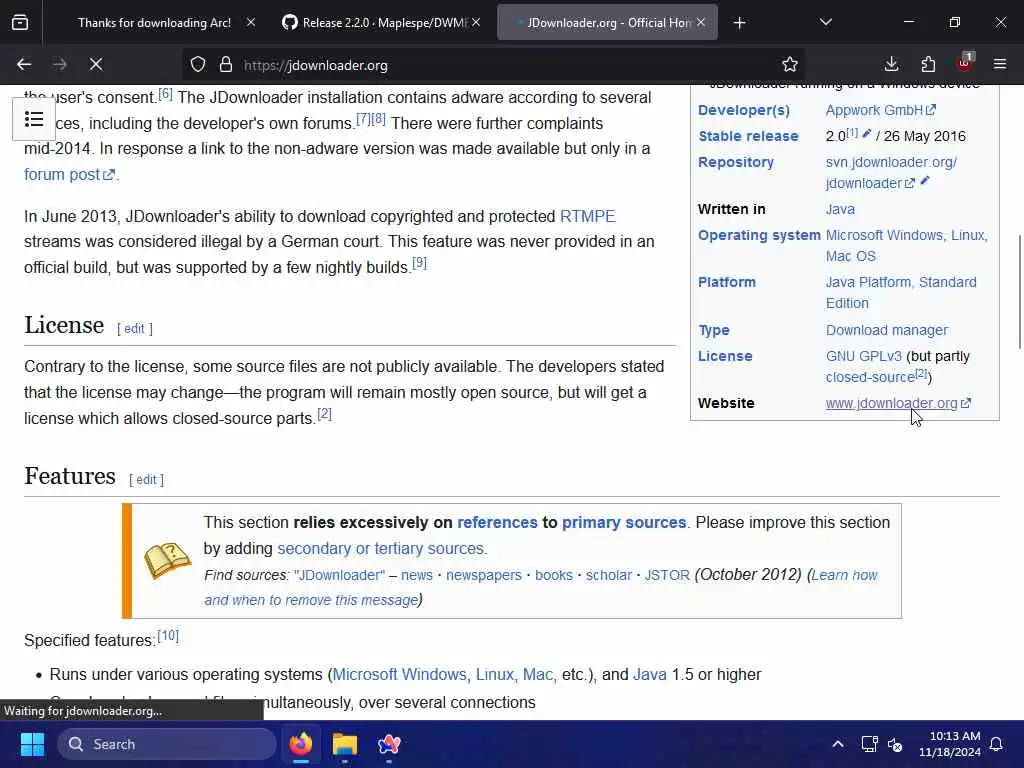Viewport: 1024px width, 768px height.
Task: Open Firefox application menu
Action: tap(1000, 65)
